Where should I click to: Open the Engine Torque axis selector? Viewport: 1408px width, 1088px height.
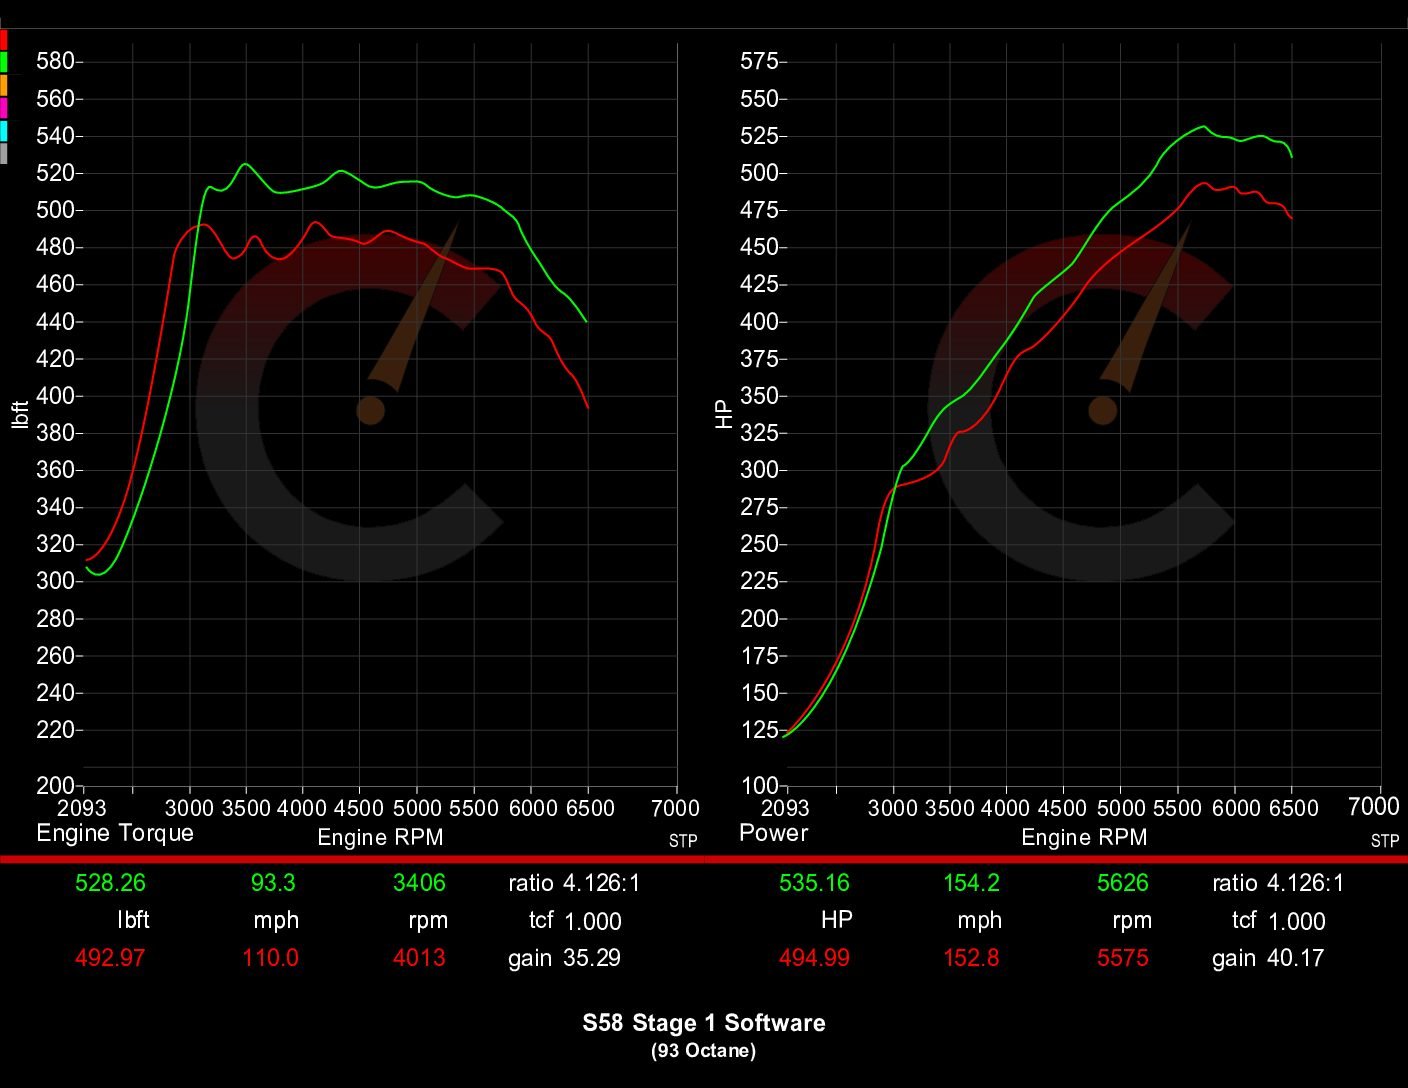tap(115, 832)
